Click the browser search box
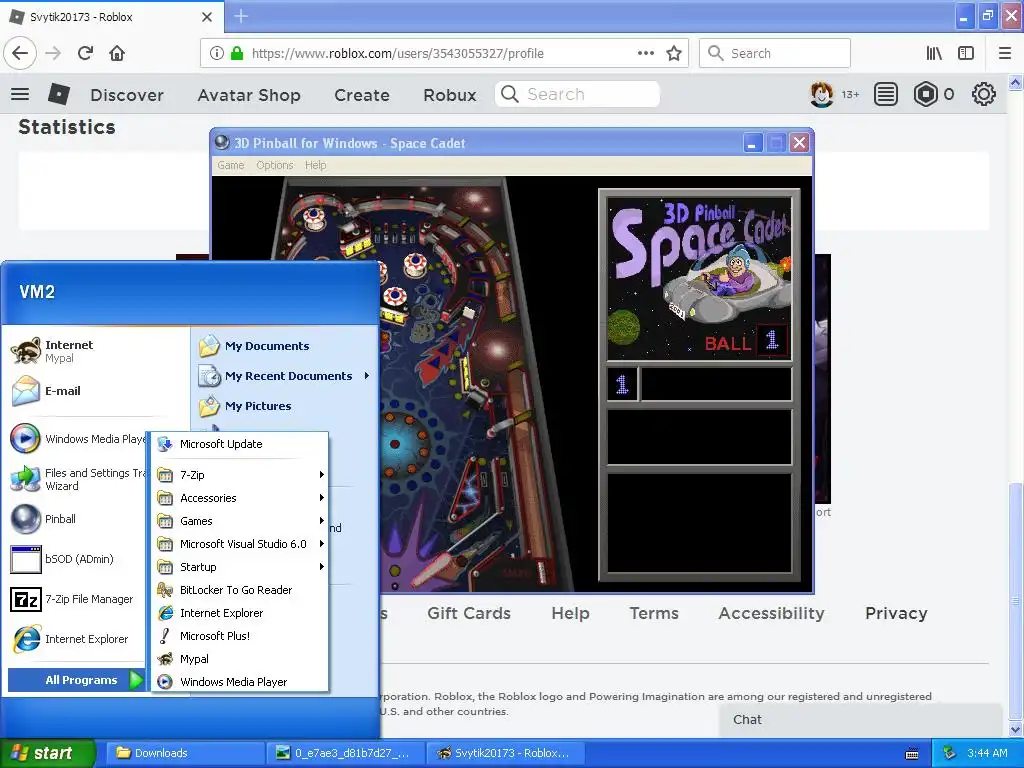Image resolution: width=1024 pixels, height=768 pixels. (x=775, y=54)
